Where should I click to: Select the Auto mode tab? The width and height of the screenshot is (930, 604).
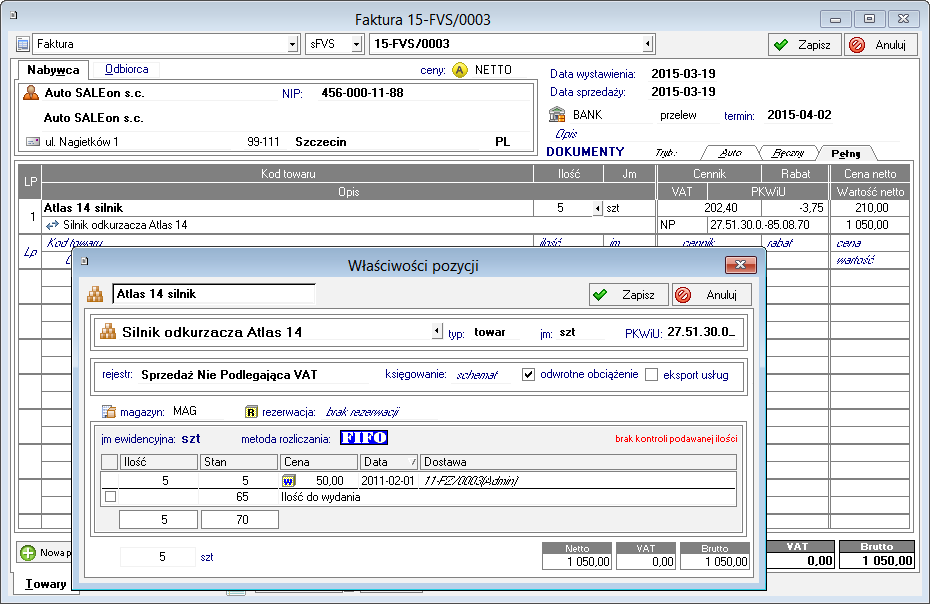coord(730,153)
